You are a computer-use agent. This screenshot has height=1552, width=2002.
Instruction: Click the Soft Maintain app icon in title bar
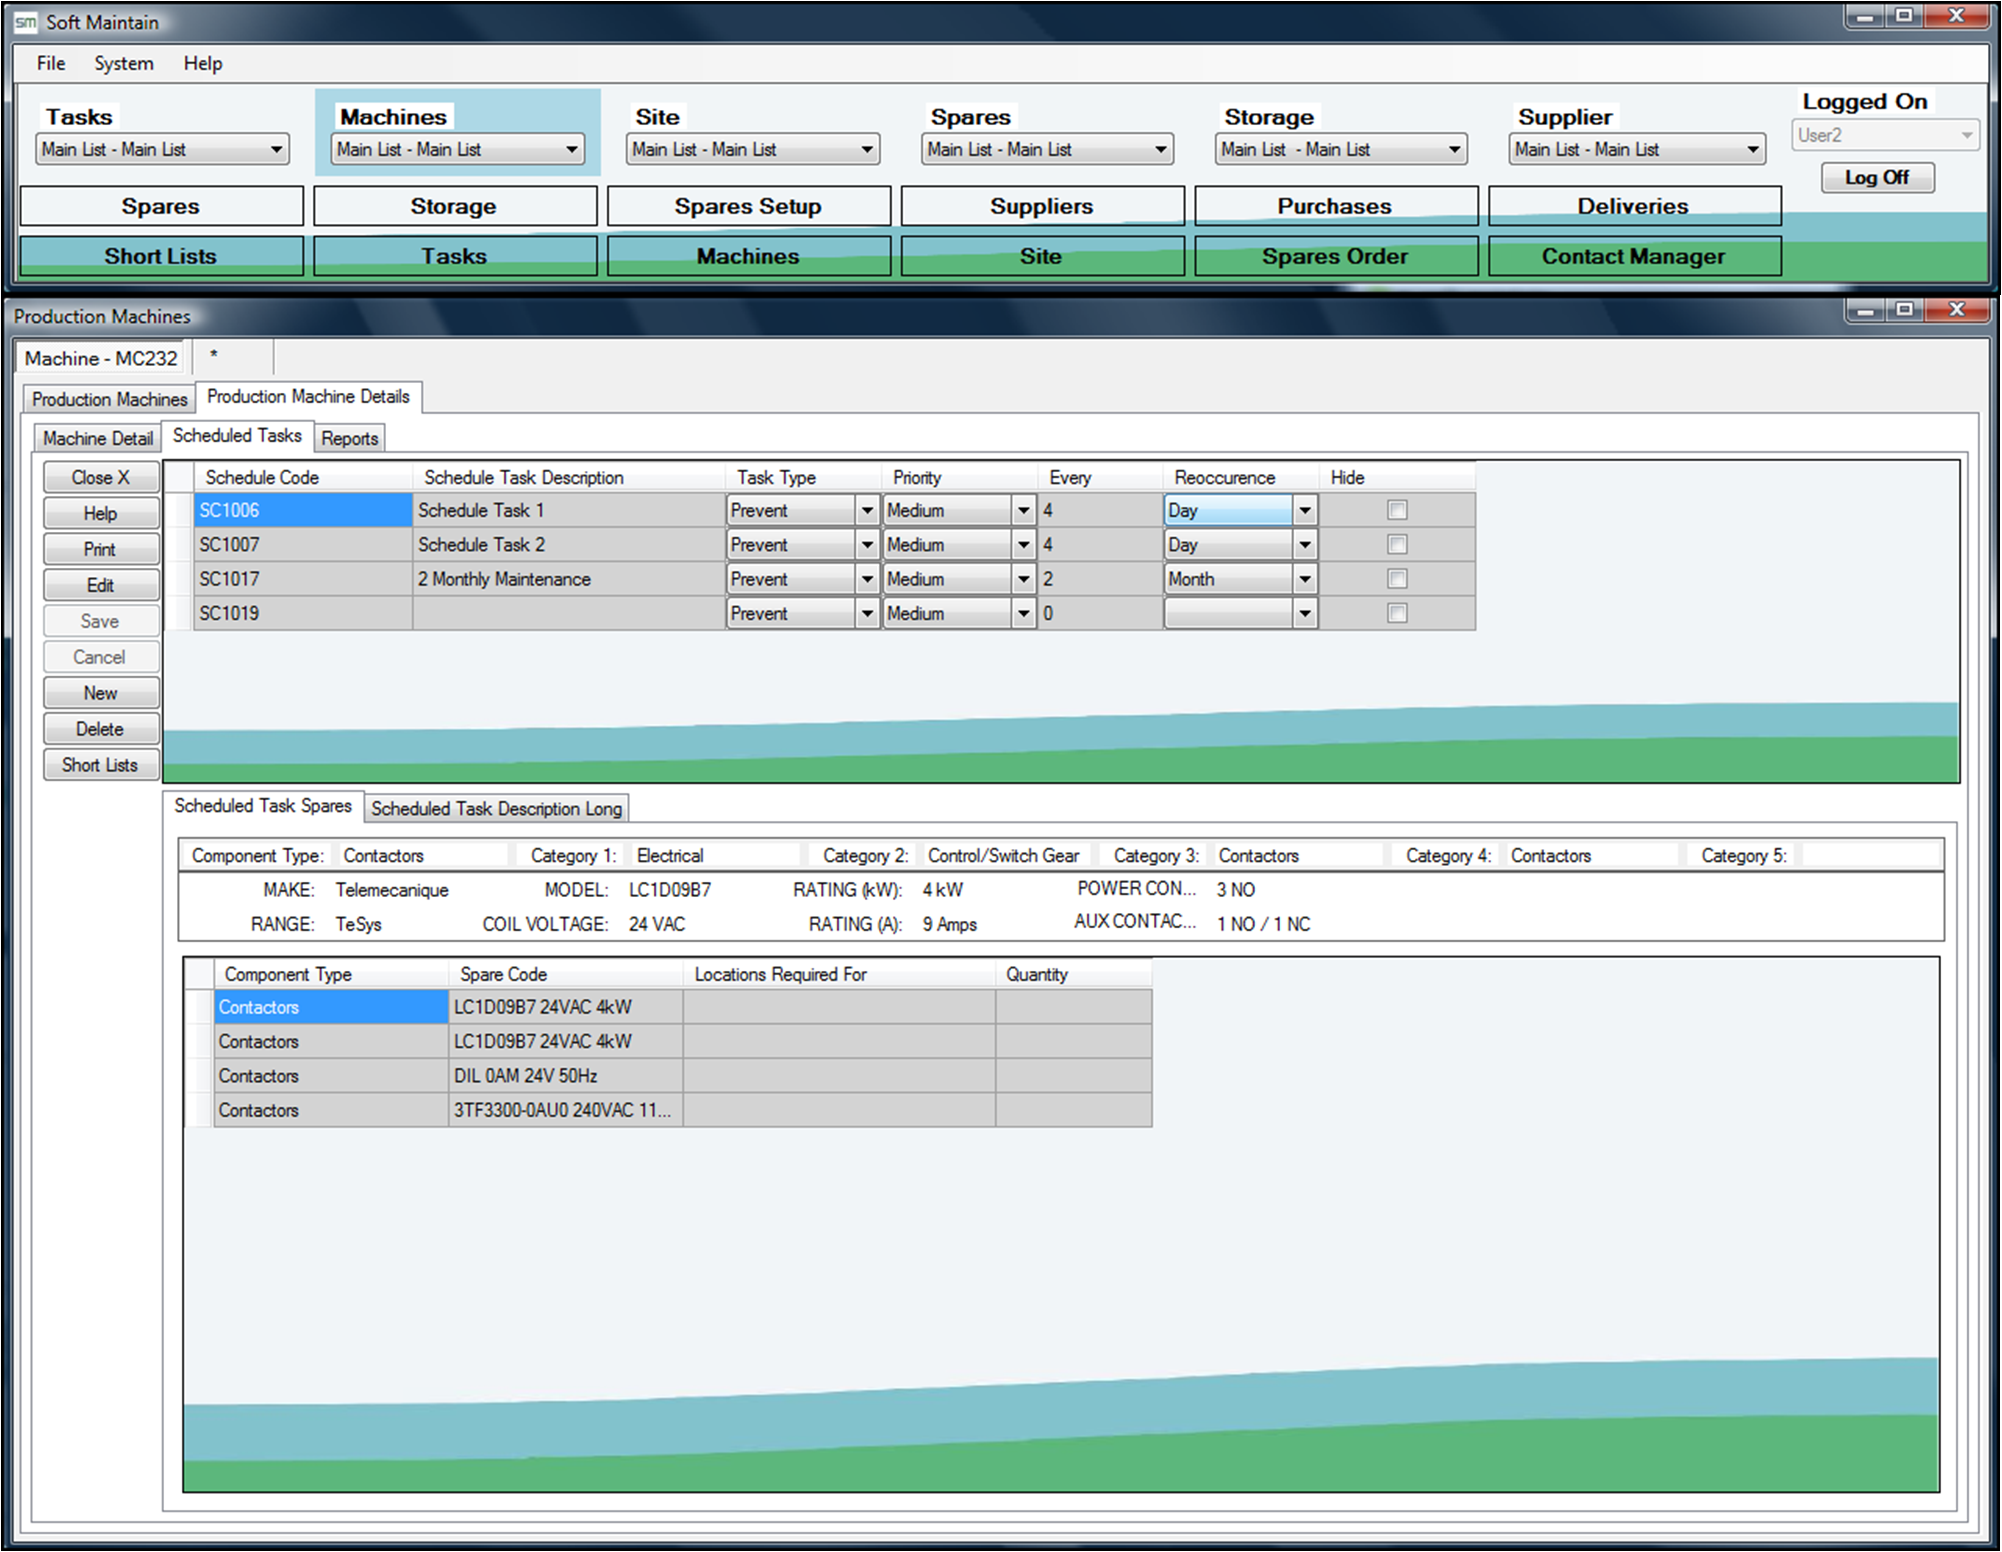(x=25, y=22)
